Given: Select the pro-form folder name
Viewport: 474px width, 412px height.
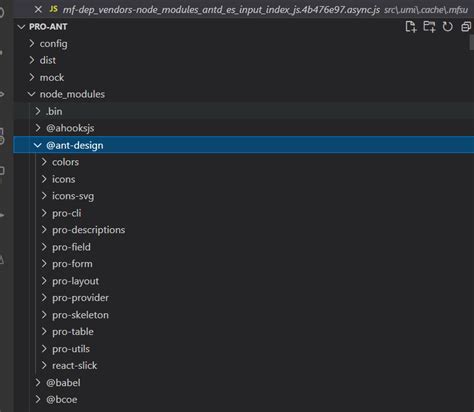Looking at the screenshot, I should pyautogui.click(x=72, y=264).
